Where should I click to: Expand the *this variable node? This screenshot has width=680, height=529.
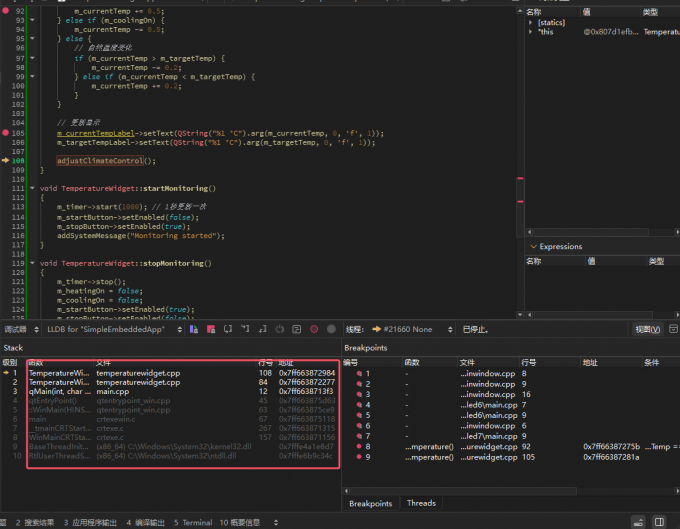[x=531, y=32]
